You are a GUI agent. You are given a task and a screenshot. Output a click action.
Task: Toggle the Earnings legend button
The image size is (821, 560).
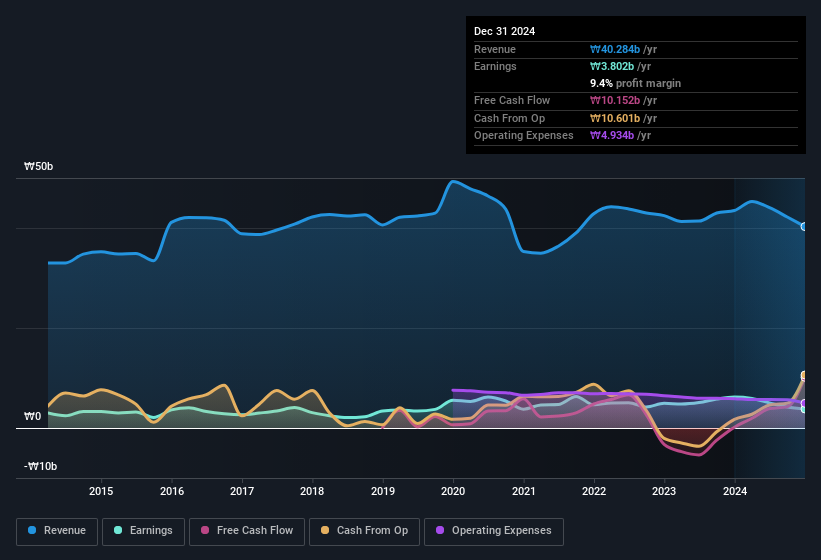(x=143, y=531)
